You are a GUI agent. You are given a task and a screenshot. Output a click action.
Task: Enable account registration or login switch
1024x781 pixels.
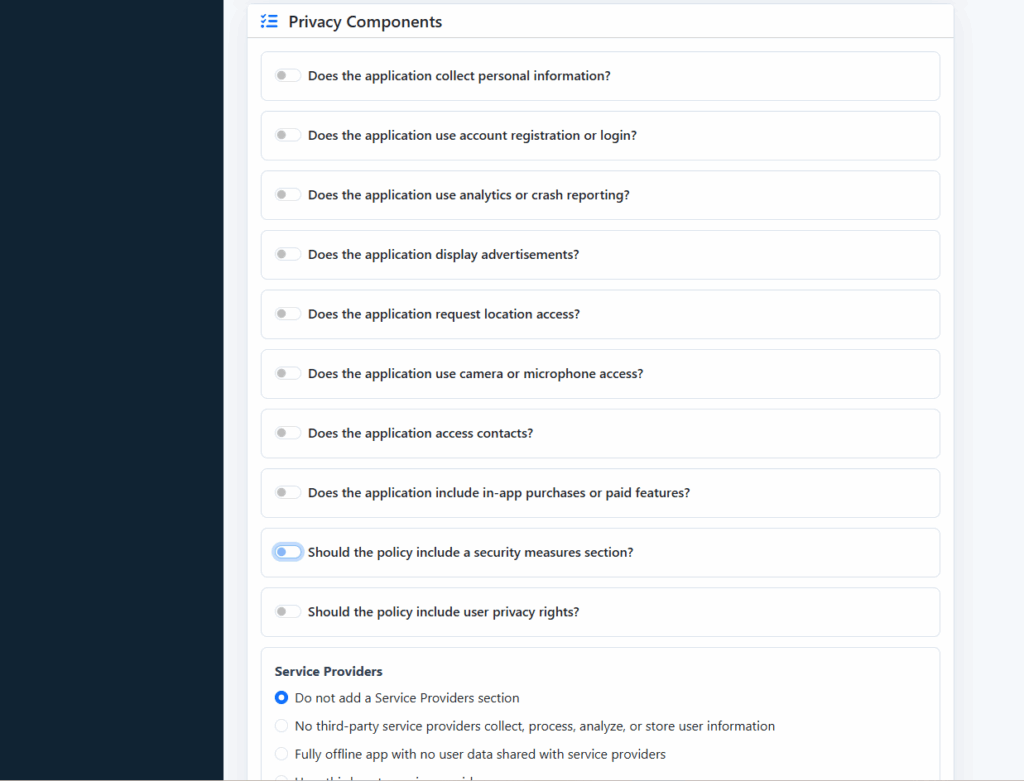click(287, 135)
